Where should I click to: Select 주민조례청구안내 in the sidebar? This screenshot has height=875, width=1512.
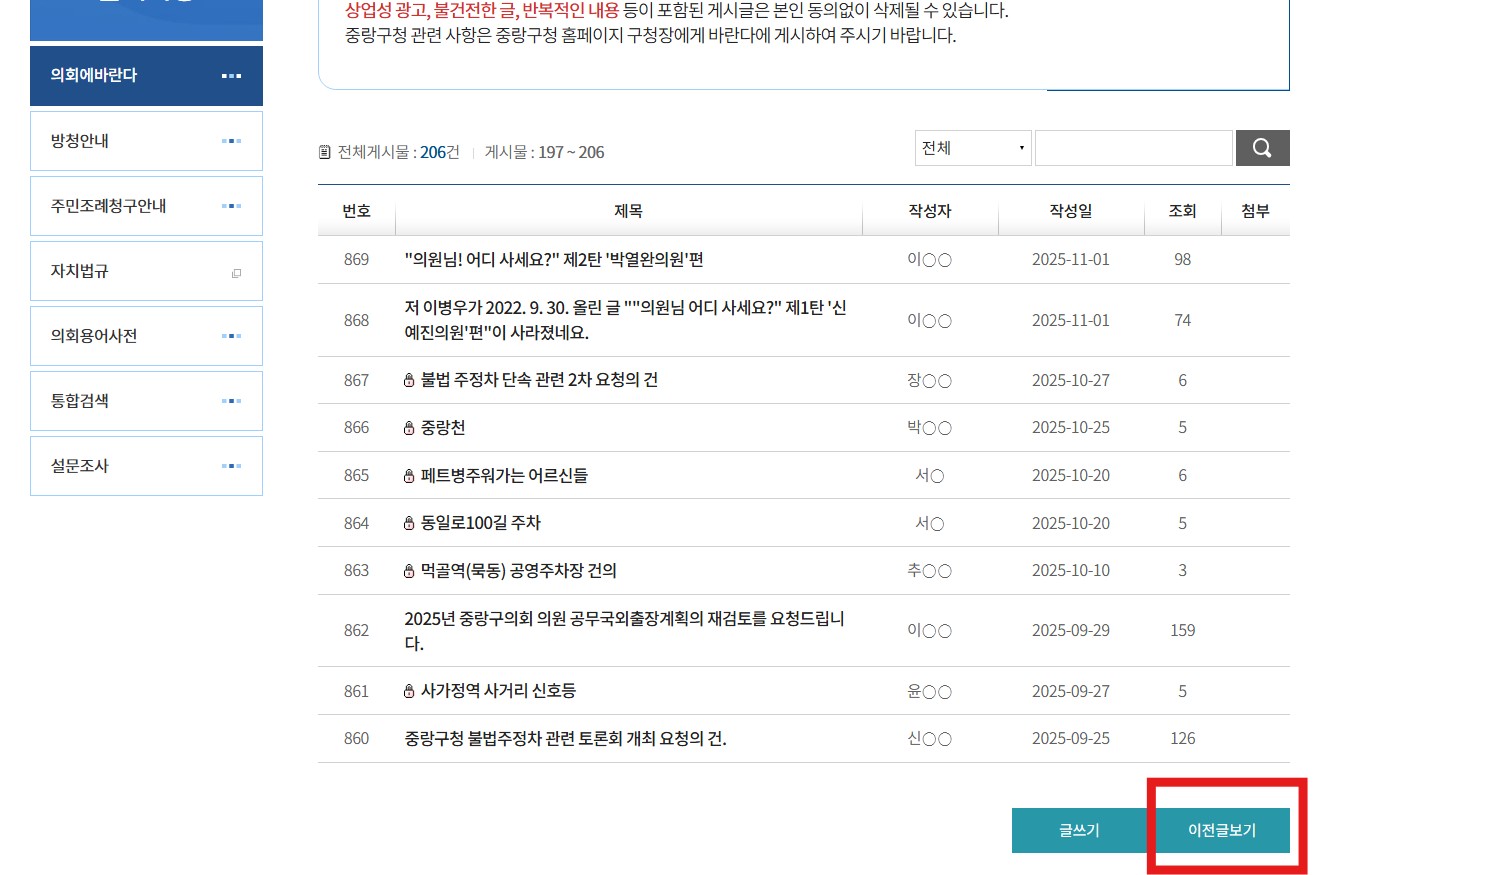(146, 206)
